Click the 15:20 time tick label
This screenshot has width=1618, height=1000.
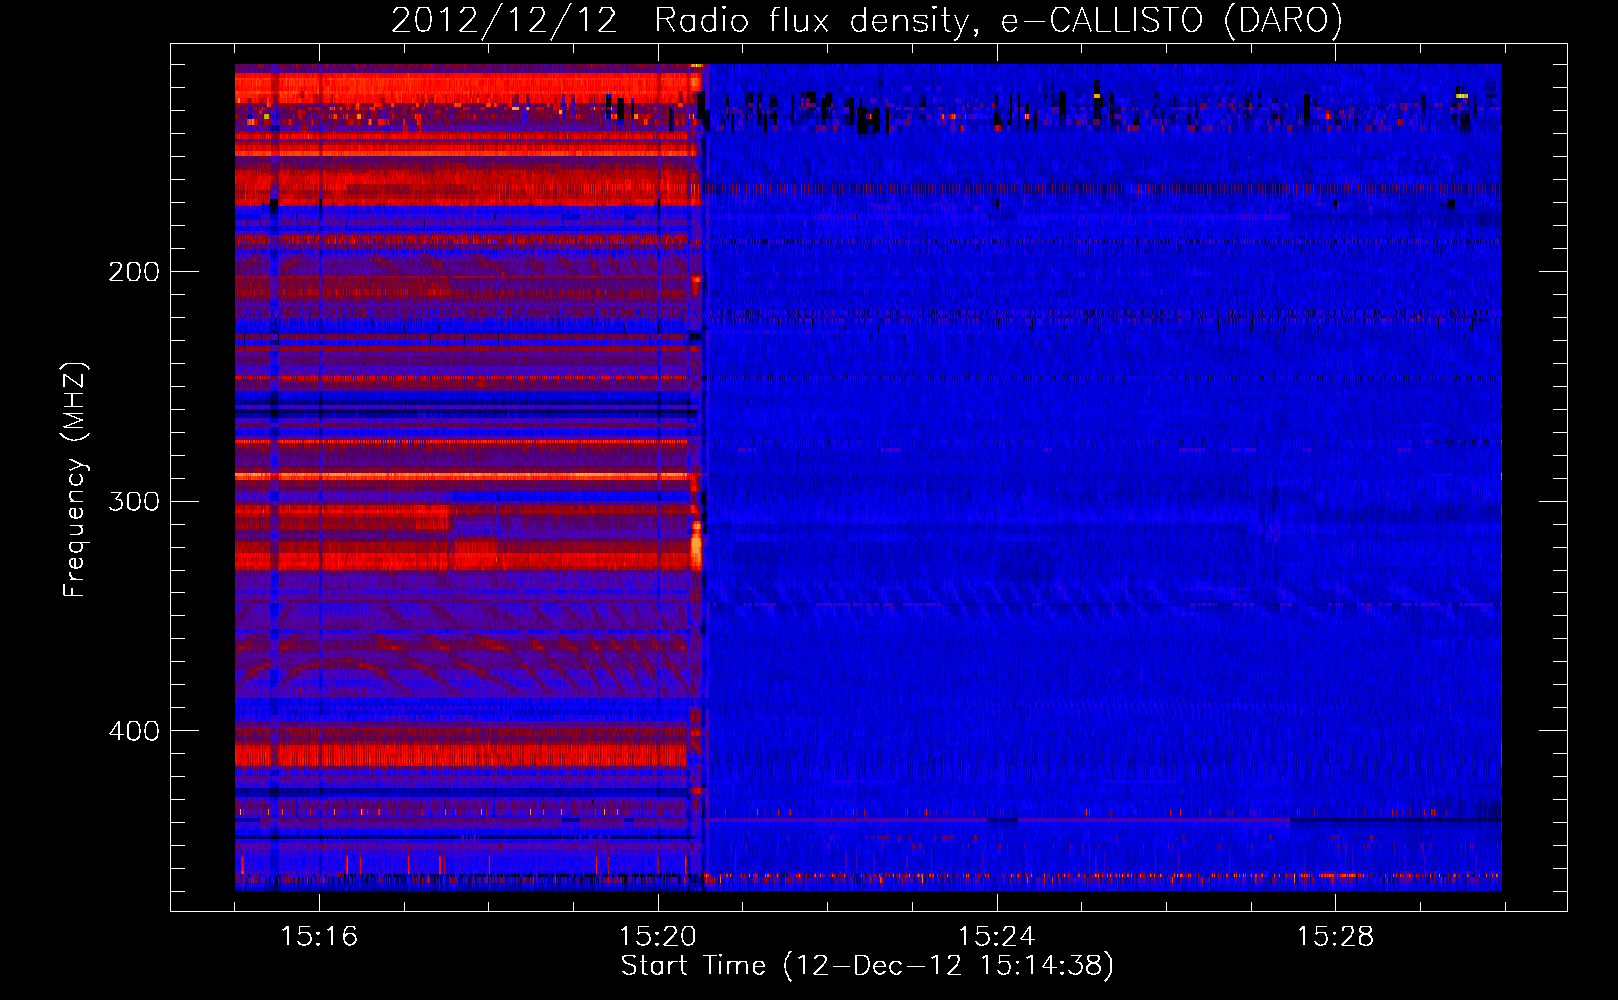658,937
